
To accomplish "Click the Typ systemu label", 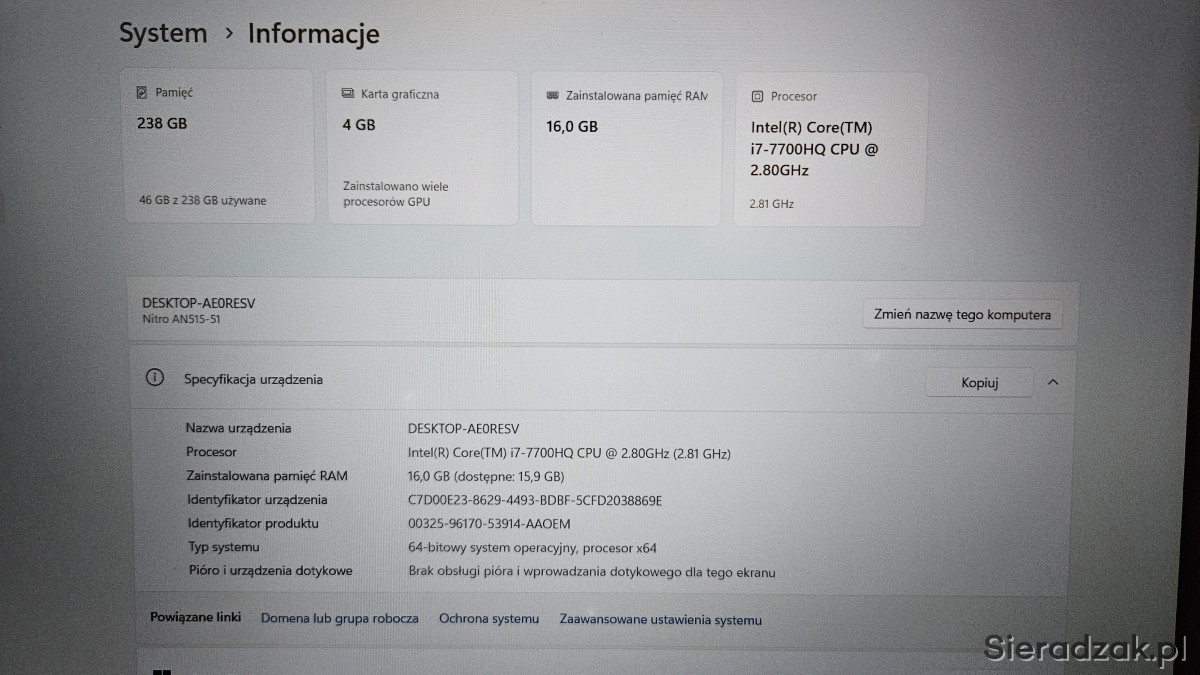I will pos(223,547).
